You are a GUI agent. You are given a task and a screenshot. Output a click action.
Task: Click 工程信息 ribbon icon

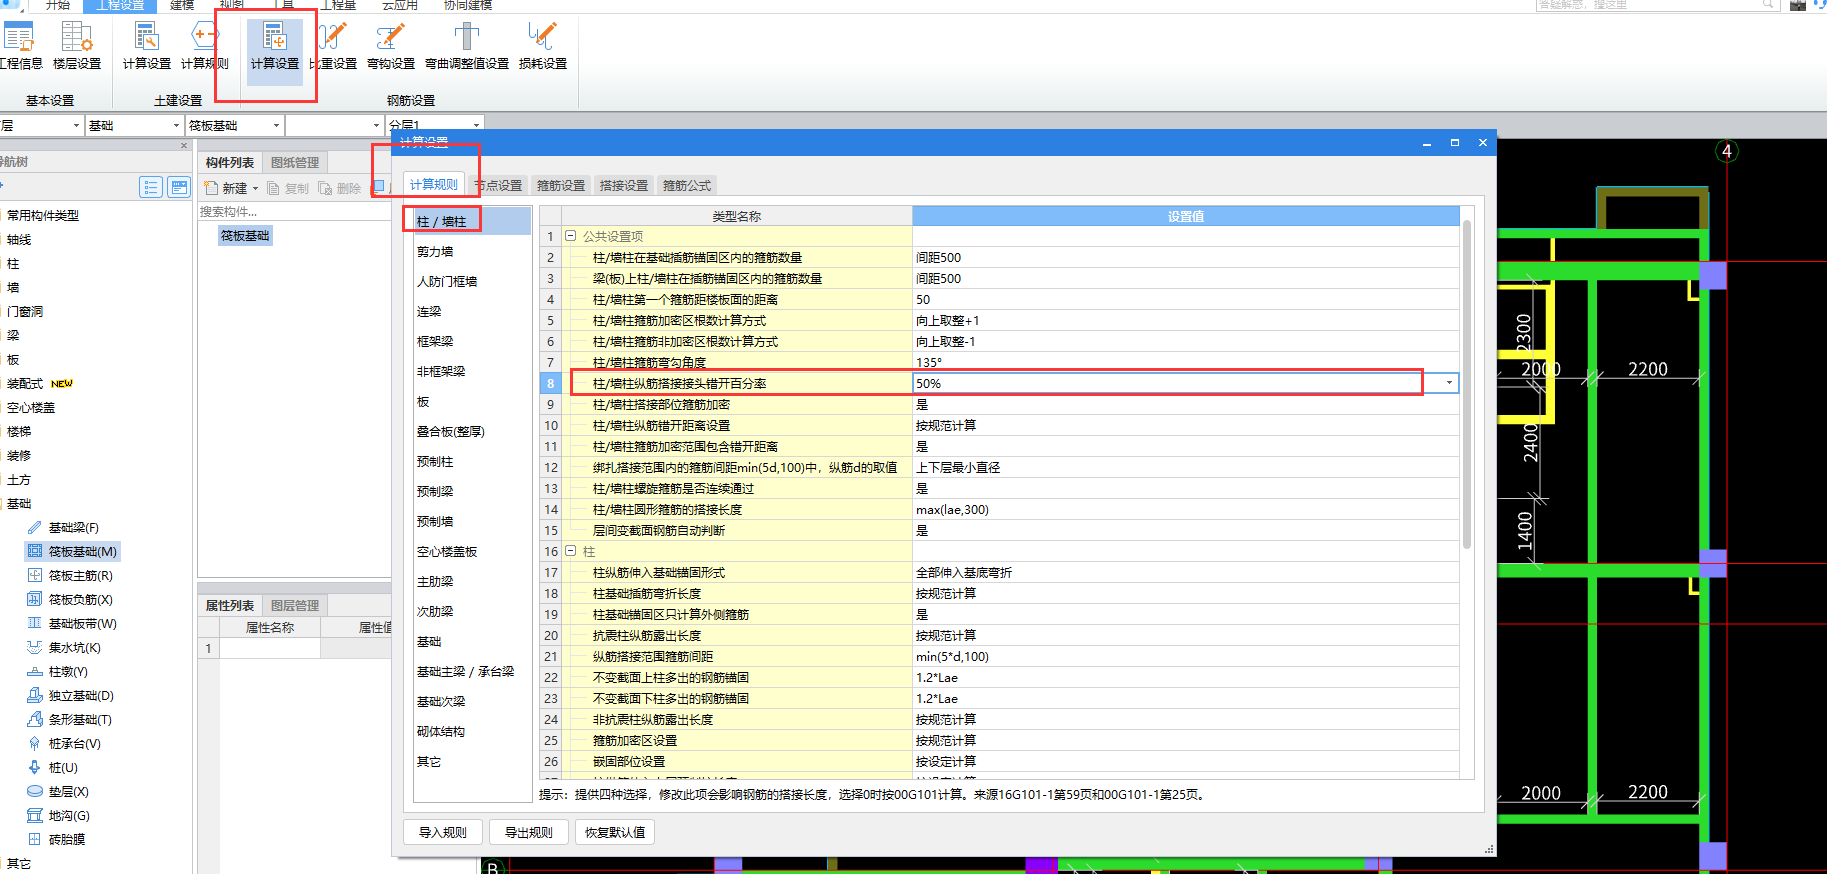point(20,46)
